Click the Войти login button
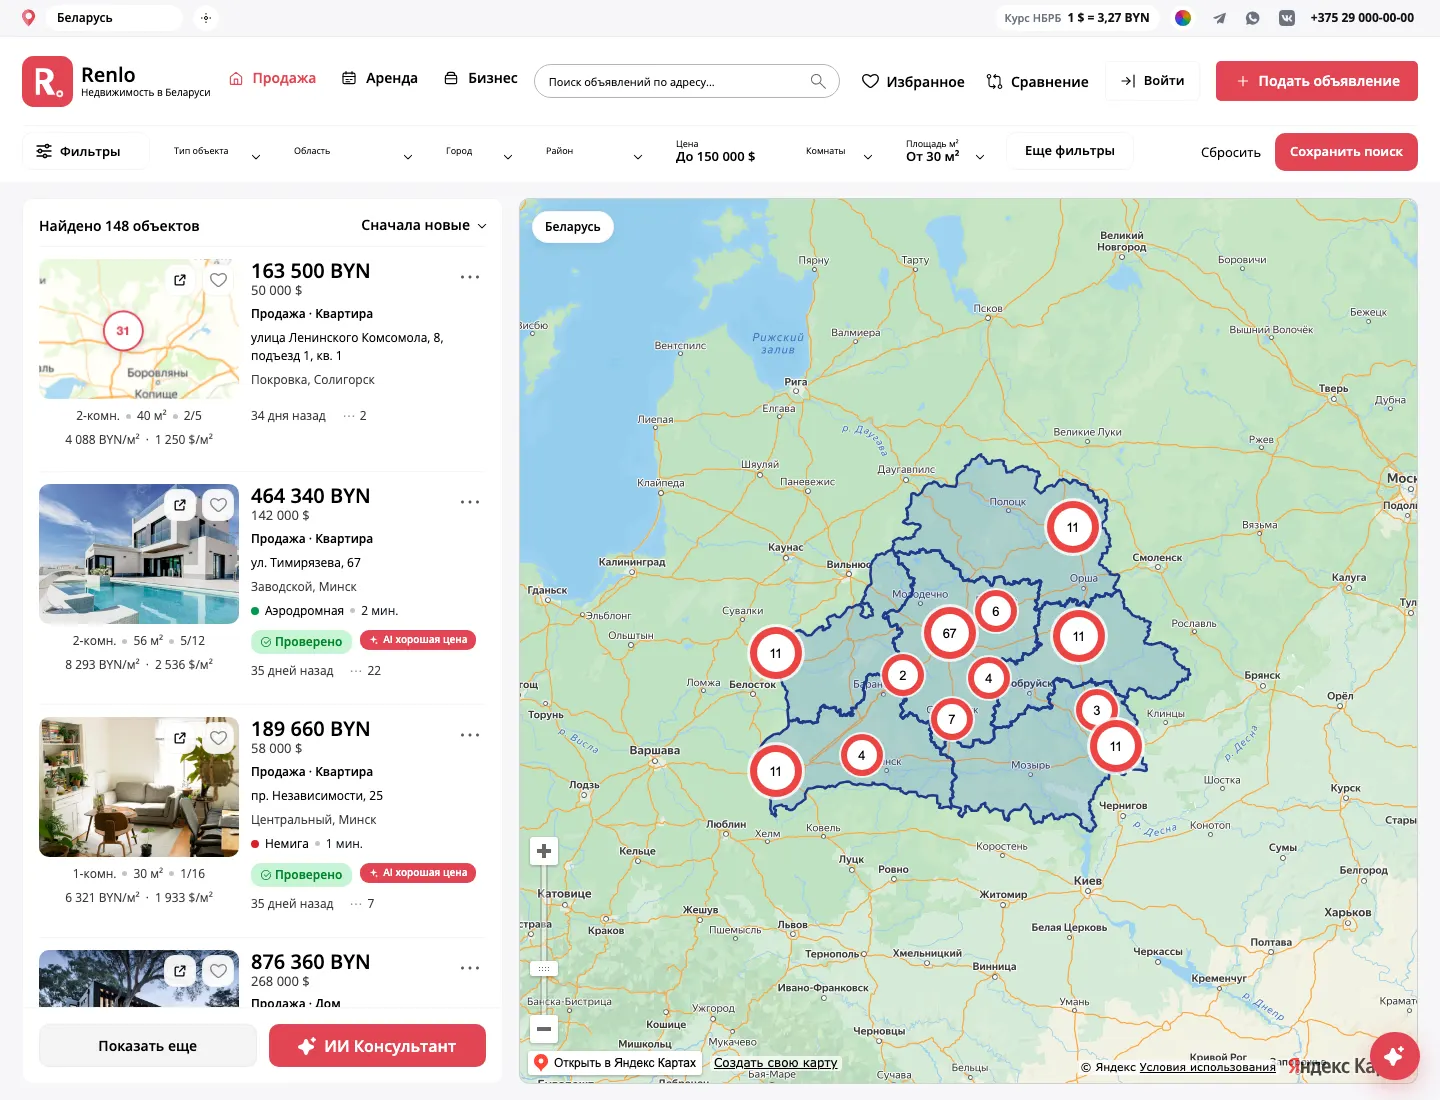Viewport: 1440px width, 1100px height. pos(1153,81)
